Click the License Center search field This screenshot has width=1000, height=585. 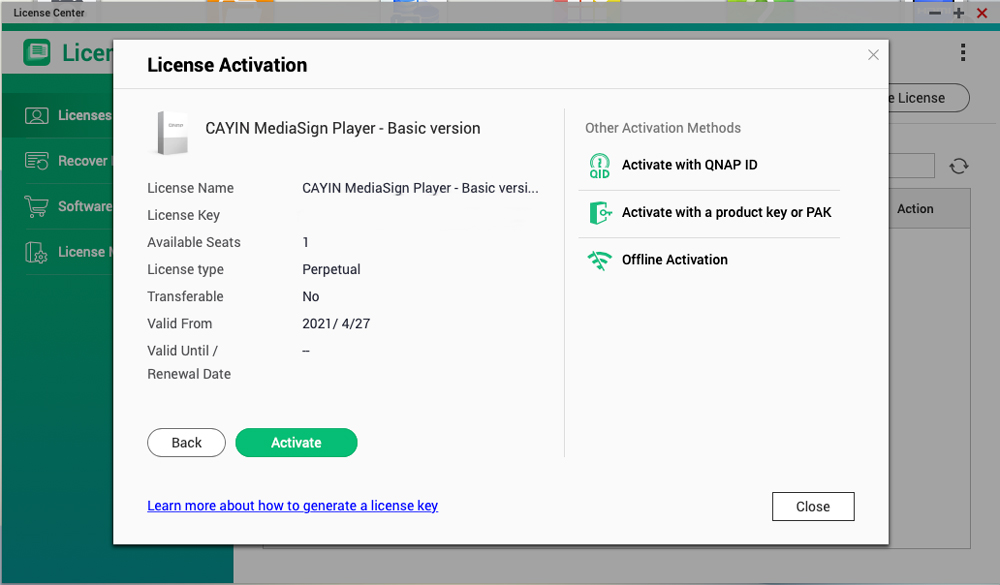[912, 166]
